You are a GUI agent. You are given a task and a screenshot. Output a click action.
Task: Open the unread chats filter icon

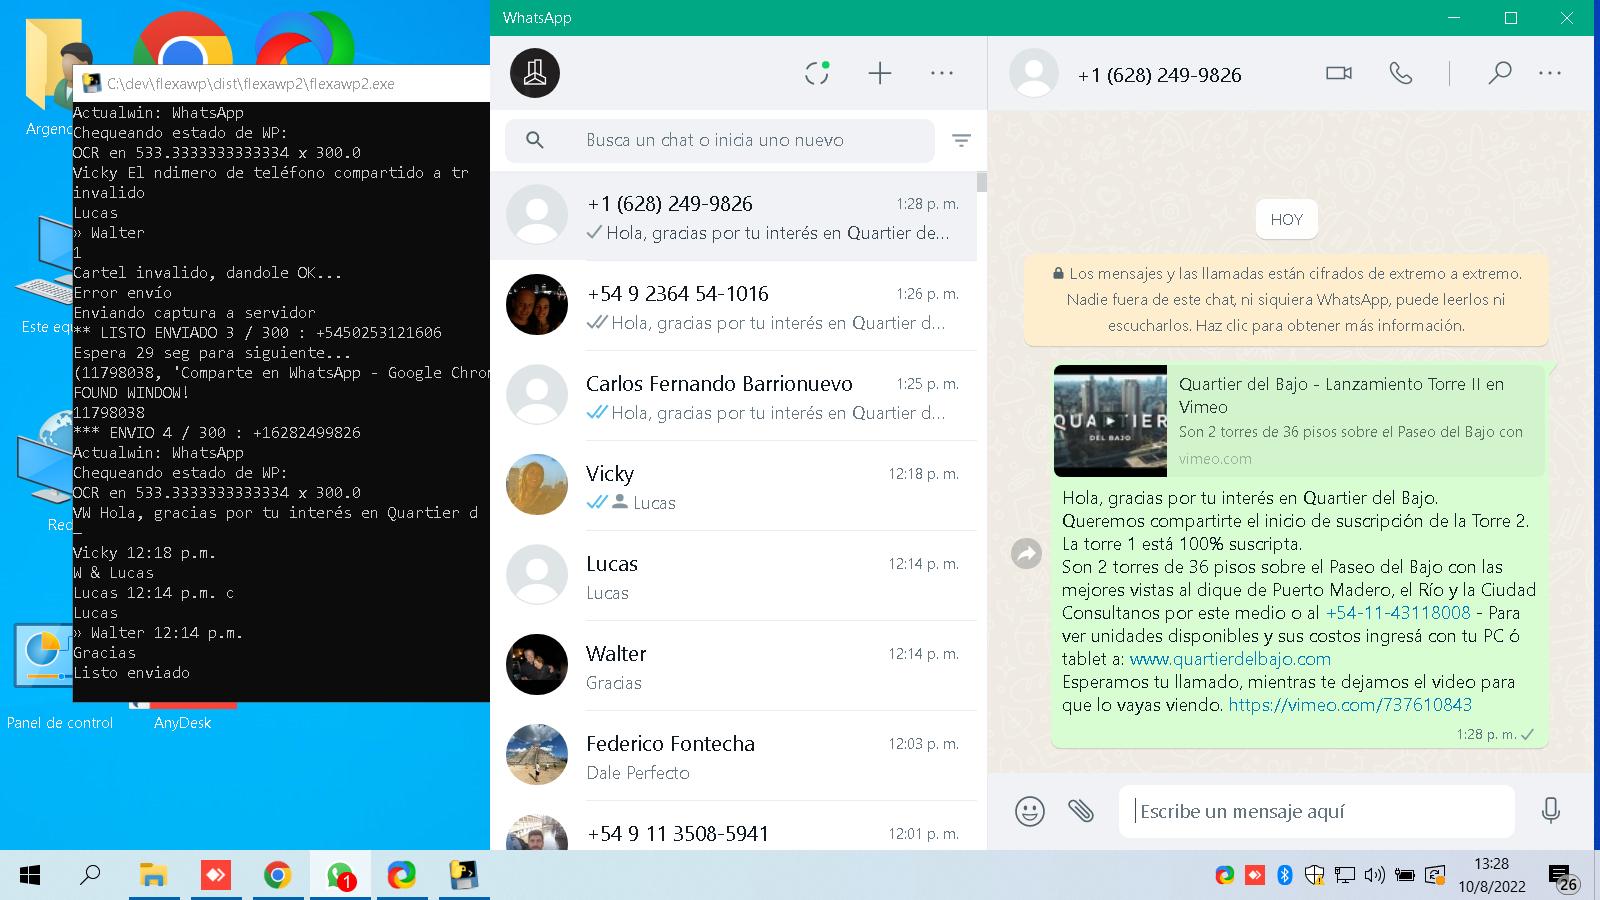tap(961, 141)
